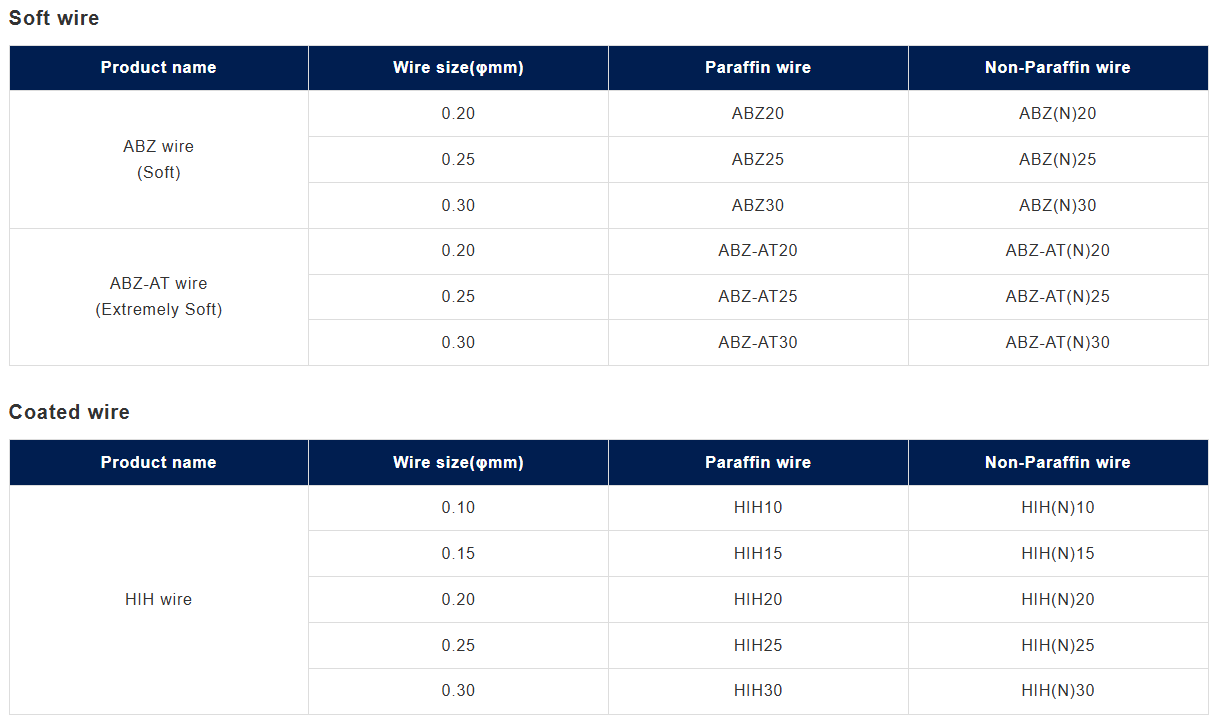
Task: Click Soft wire table's Wire size header
Action: (458, 68)
